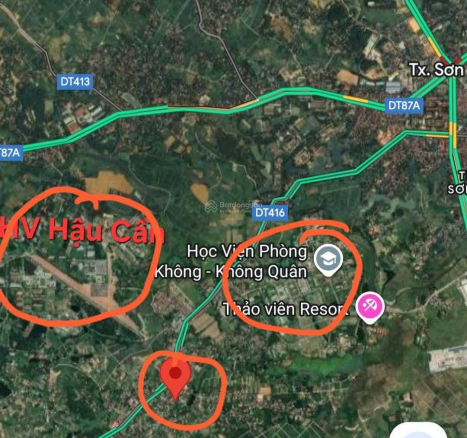Image resolution: width=467 pixels, height=438 pixels.
Task: Click the red HV Hậu Cần text
Action: pyautogui.click(x=82, y=230)
